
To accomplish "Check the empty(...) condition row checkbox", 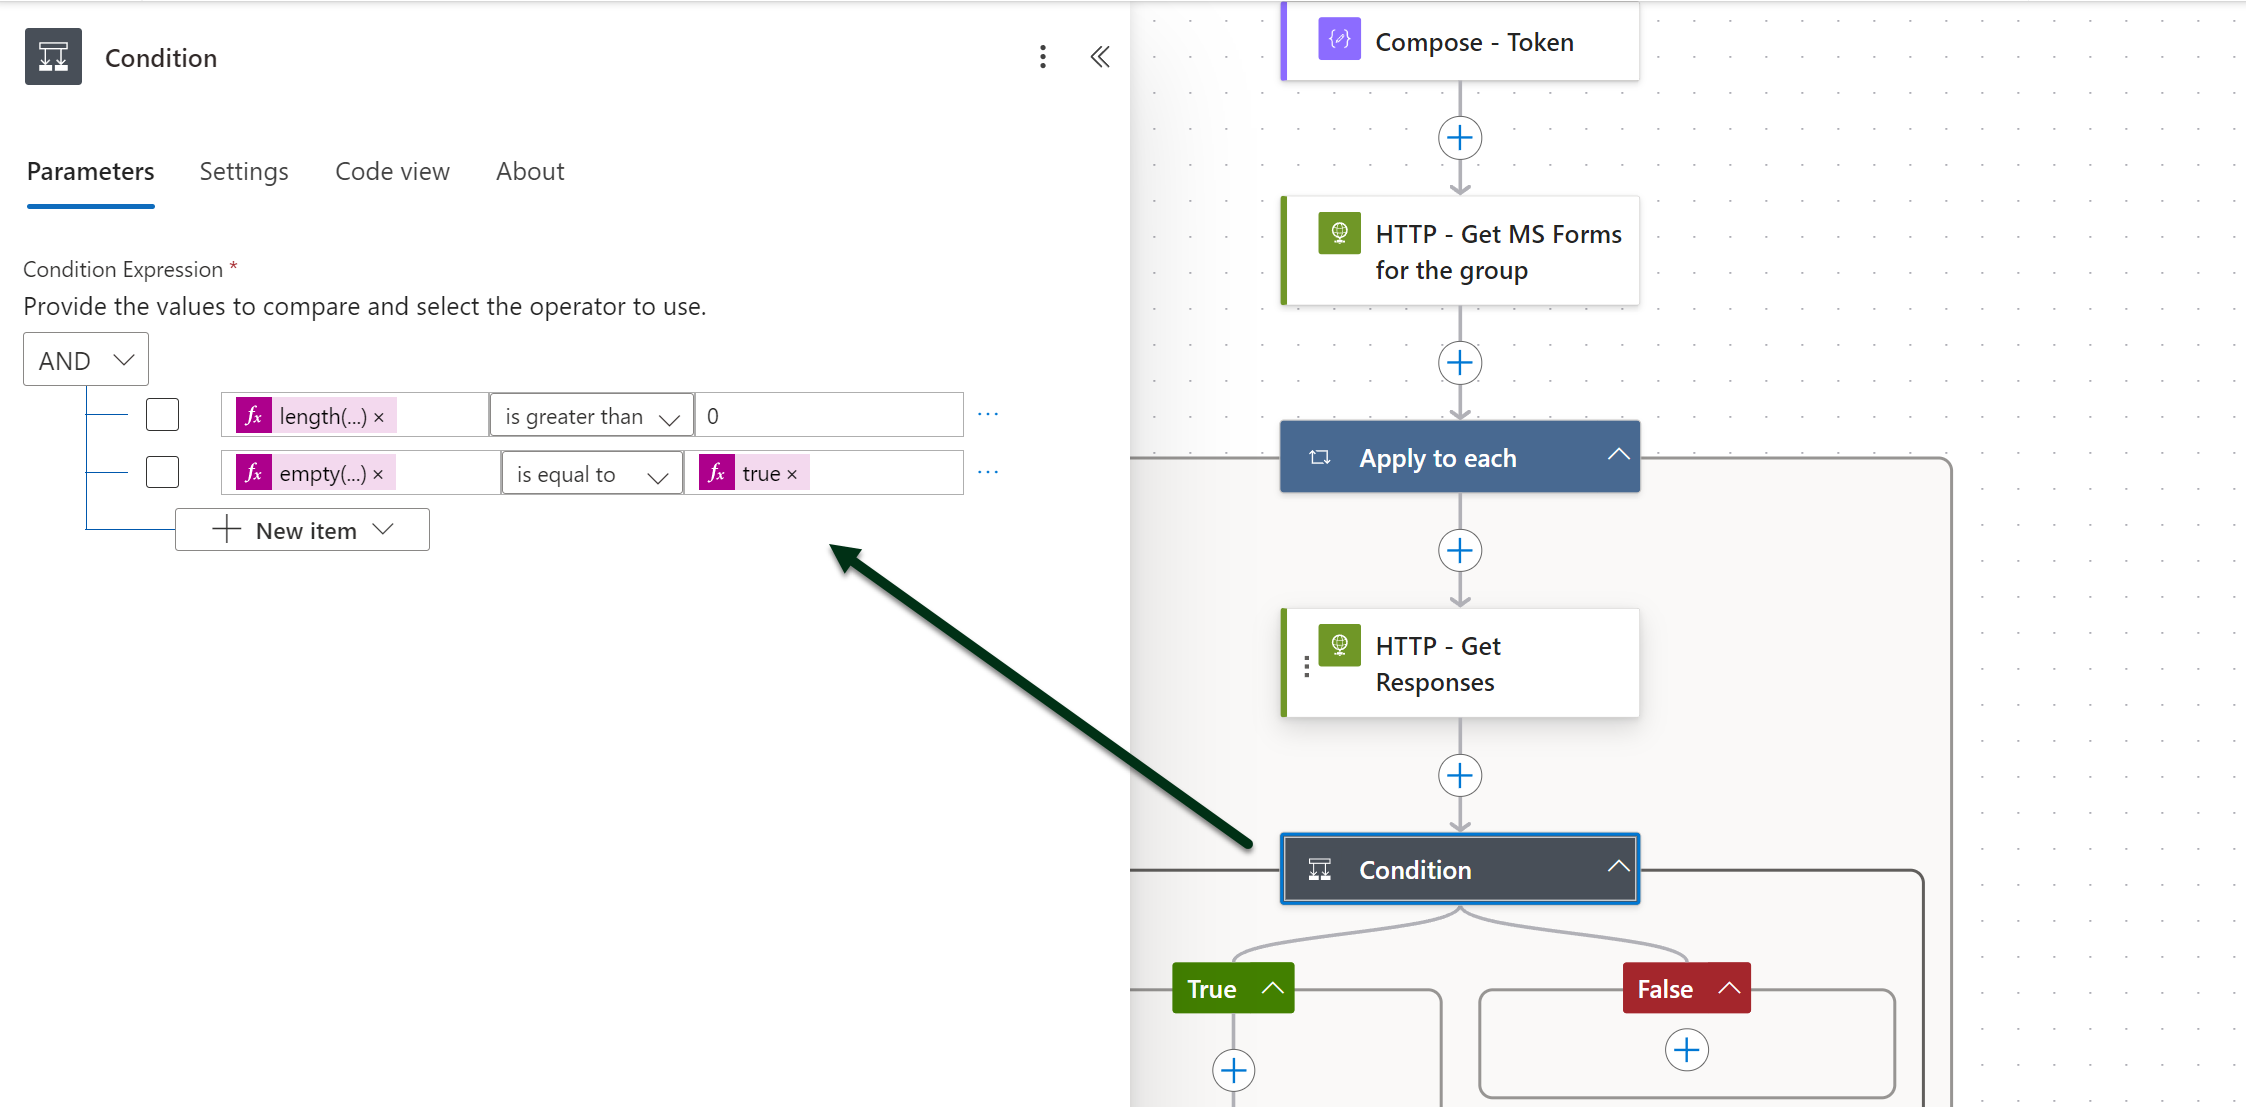I will tap(162, 472).
